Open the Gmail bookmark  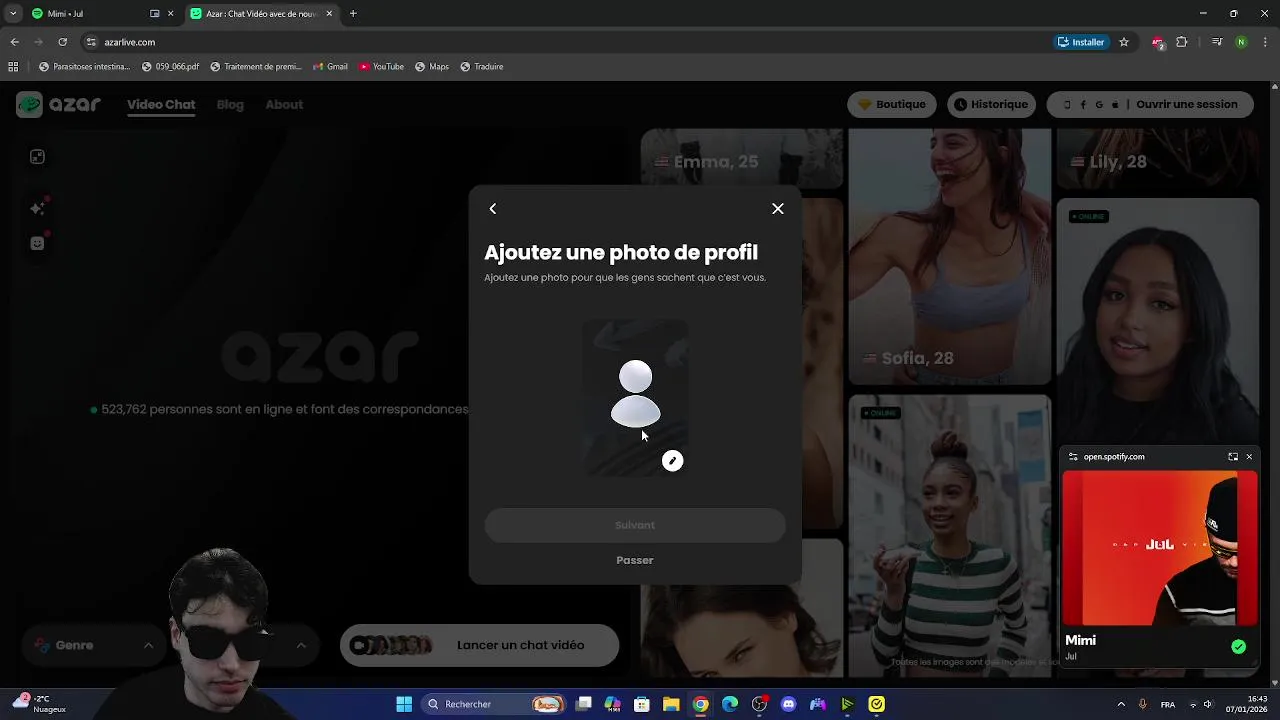point(330,67)
